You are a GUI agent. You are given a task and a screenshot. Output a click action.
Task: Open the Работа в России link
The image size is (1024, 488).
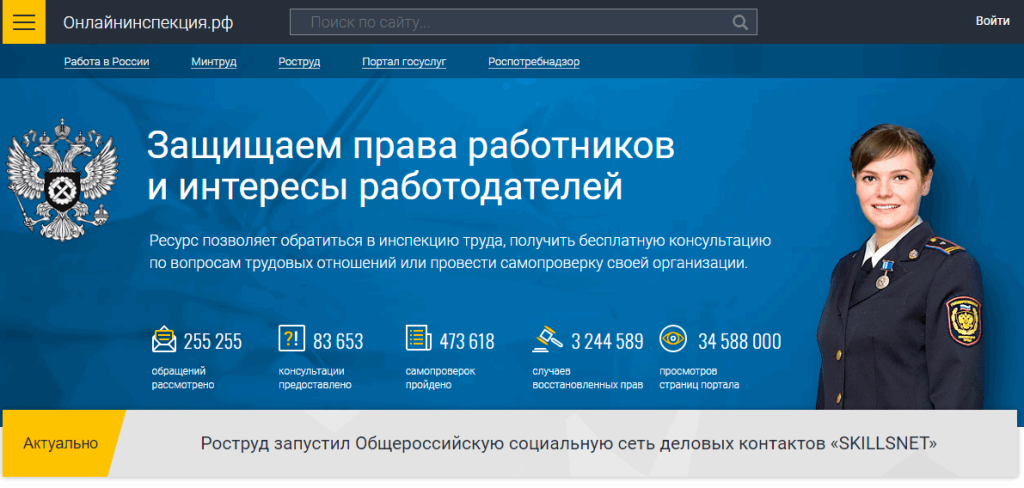tap(107, 62)
